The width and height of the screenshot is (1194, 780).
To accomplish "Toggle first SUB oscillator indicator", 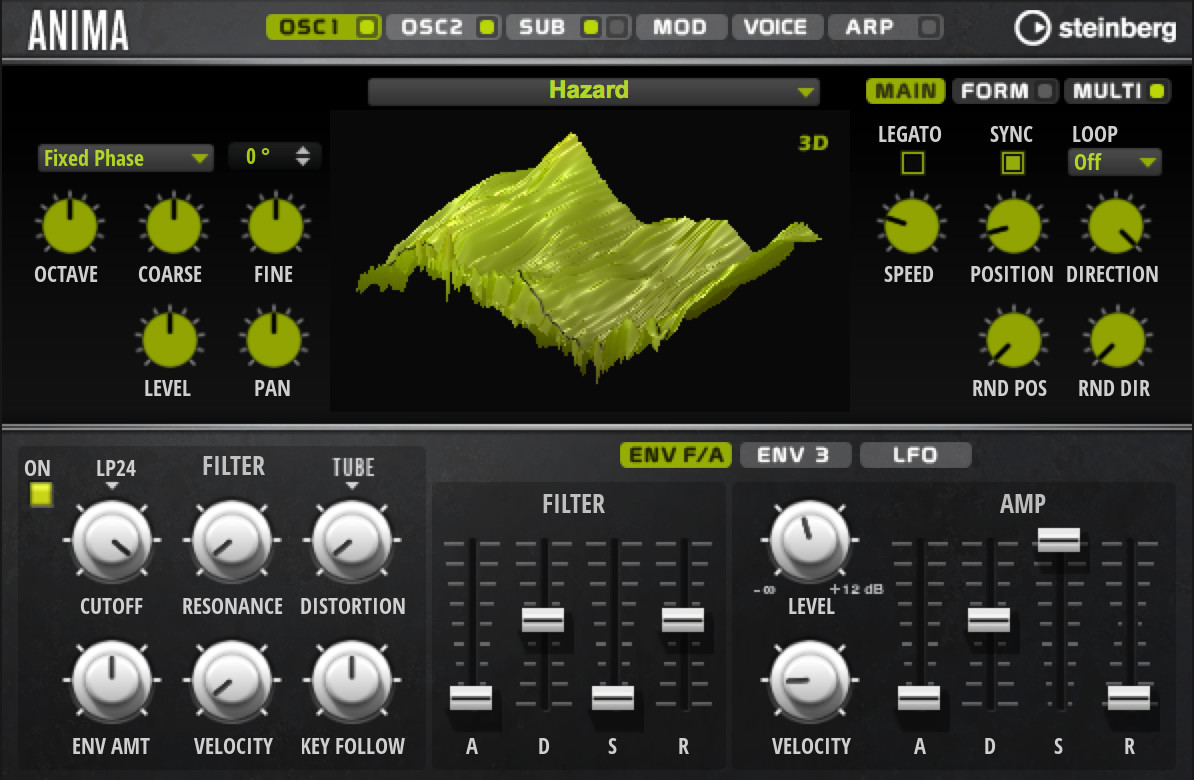I will 590,27.
